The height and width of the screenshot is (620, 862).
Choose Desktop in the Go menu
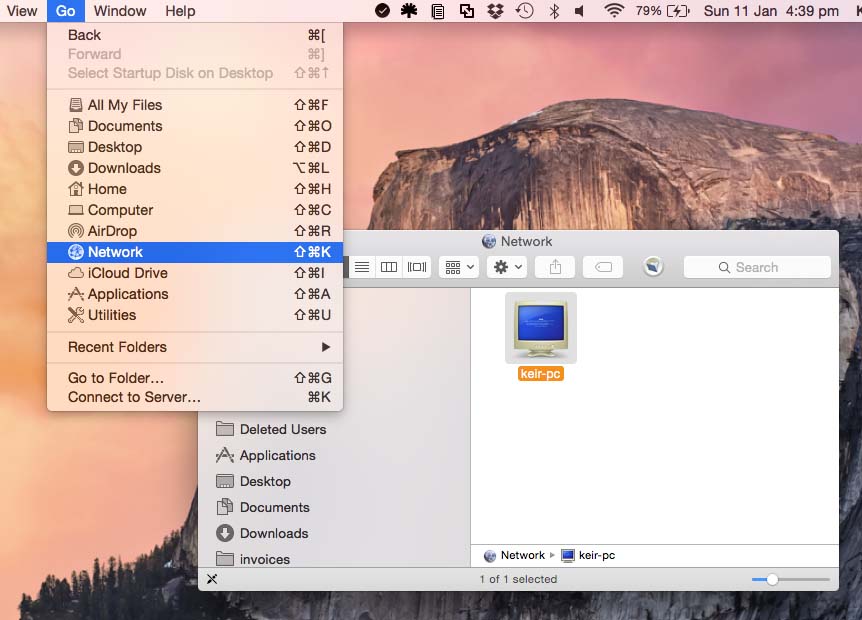pyautogui.click(x=195, y=147)
